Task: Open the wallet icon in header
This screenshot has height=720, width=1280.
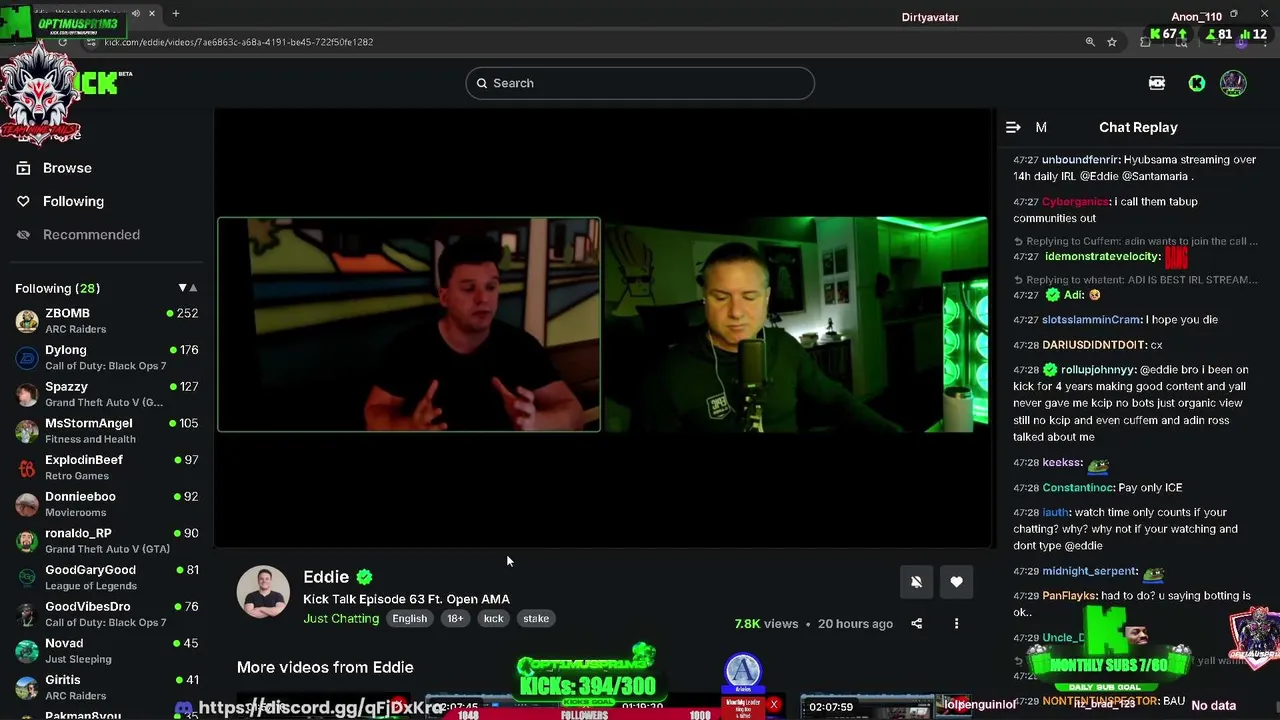Action: (1157, 83)
